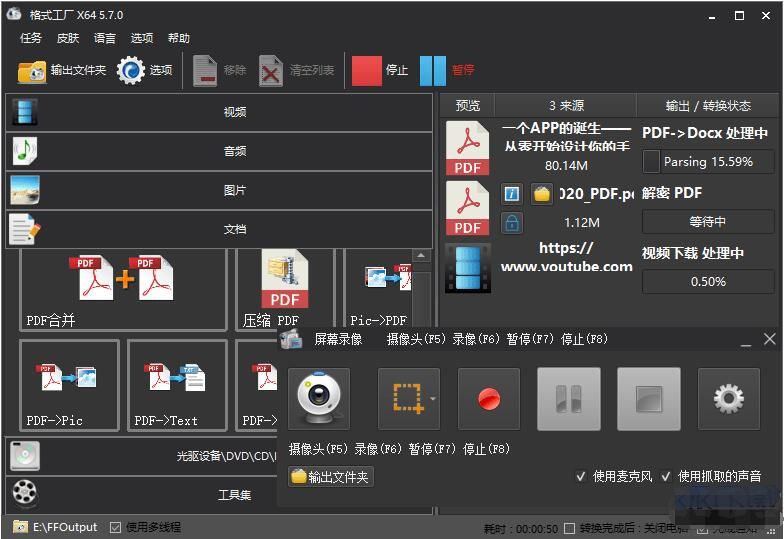Toggle 使用抓取的声音 option
This screenshot has height=539, width=784.
pos(667,477)
